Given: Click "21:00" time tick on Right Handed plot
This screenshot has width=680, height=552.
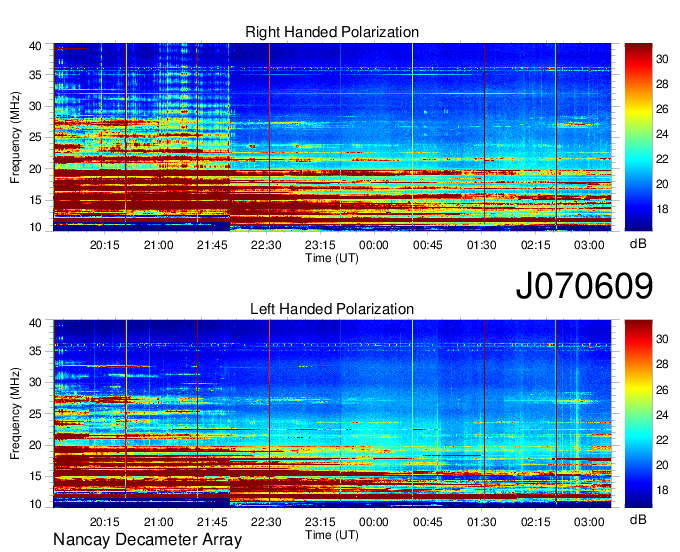Looking at the screenshot, I should point(158,245).
